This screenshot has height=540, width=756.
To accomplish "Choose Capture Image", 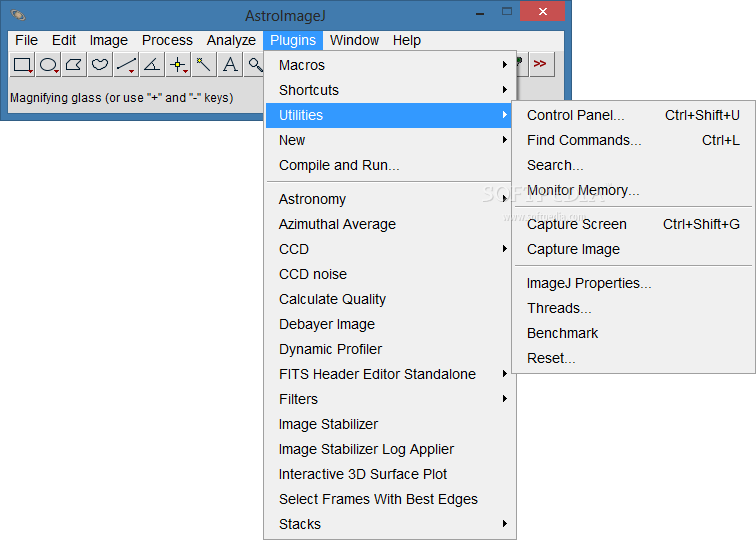I will coord(633,249).
